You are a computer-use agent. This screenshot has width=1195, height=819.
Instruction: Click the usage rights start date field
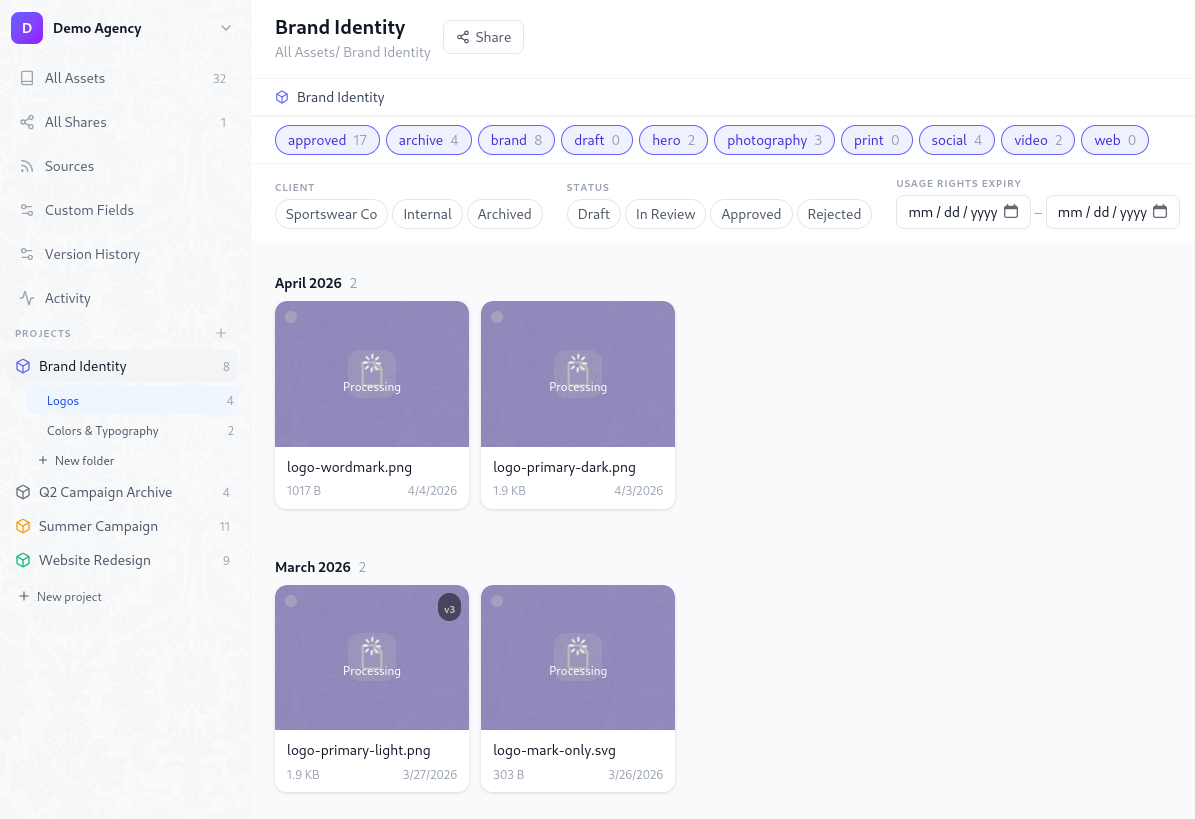pos(963,212)
